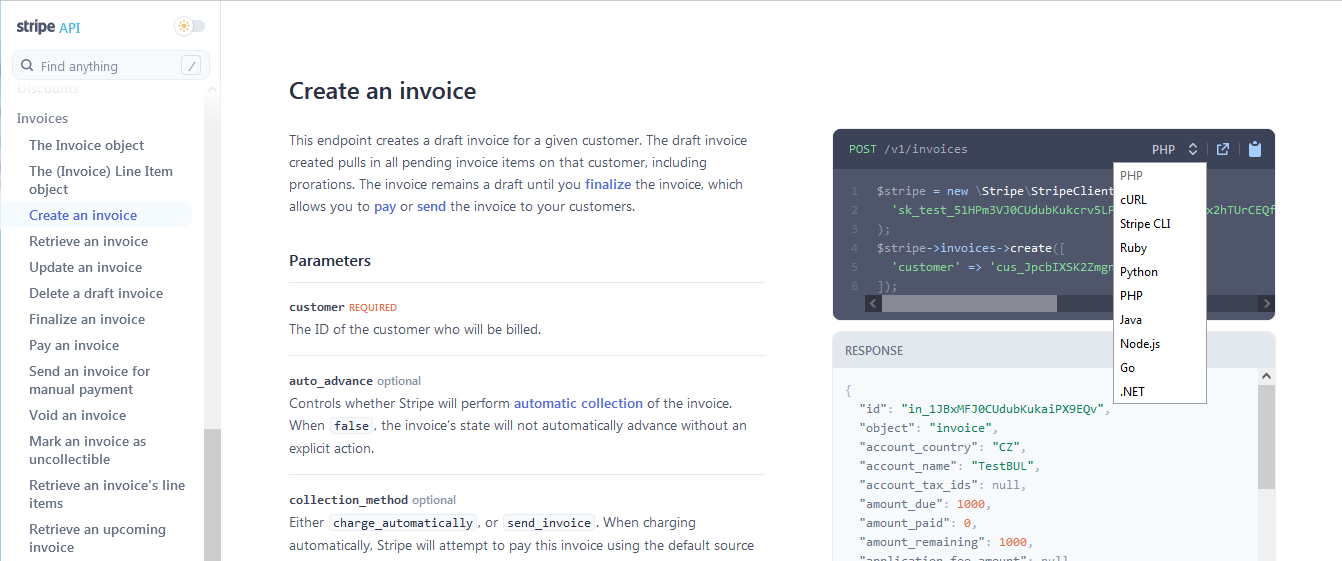This screenshot has width=1342, height=561.
Task: Open The (Invoice) Line Item object page
Action: click(x=101, y=180)
